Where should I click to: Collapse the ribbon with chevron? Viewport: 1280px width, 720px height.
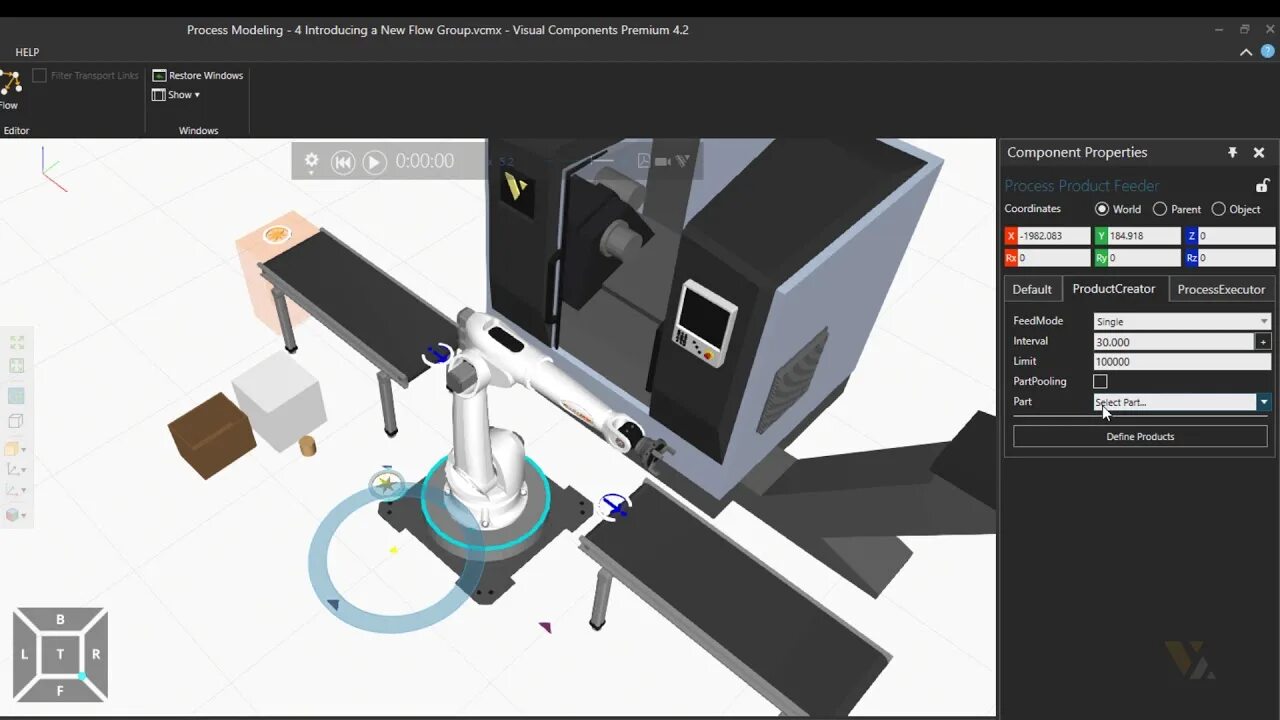[1246, 52]
